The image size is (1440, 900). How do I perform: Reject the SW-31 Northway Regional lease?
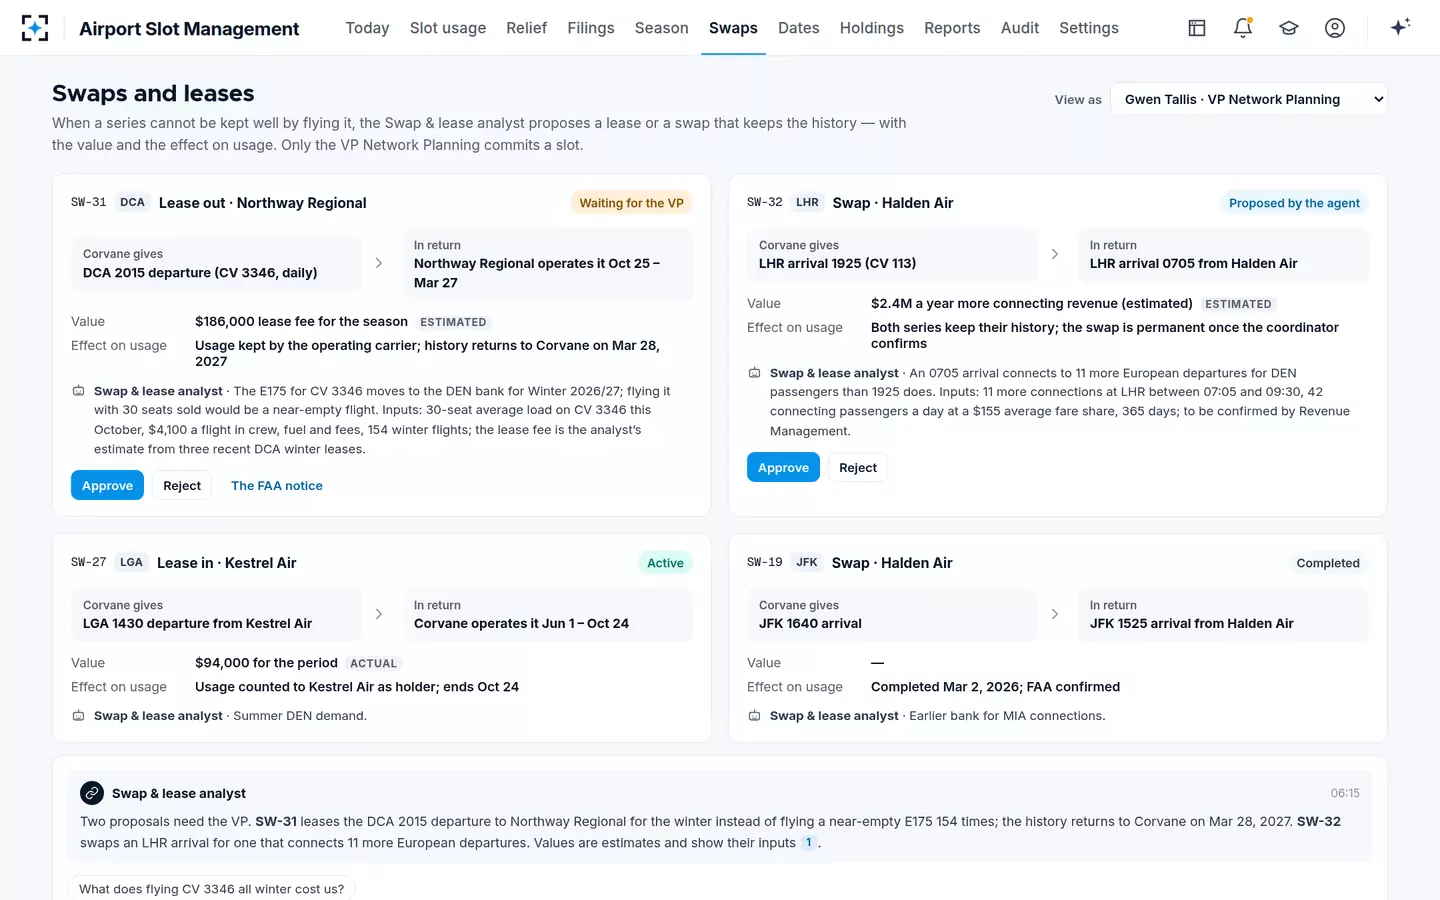(x=182, y=485)
